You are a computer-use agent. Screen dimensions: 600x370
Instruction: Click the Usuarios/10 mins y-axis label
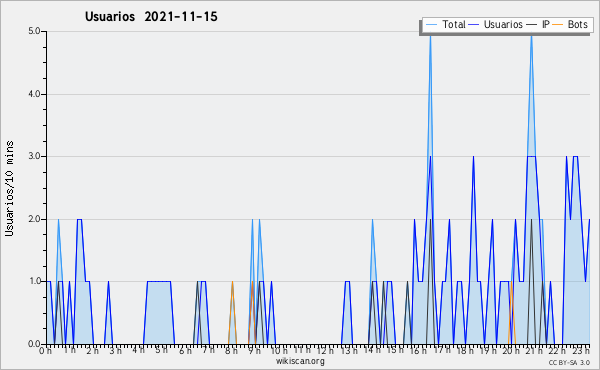pos(9,188)
